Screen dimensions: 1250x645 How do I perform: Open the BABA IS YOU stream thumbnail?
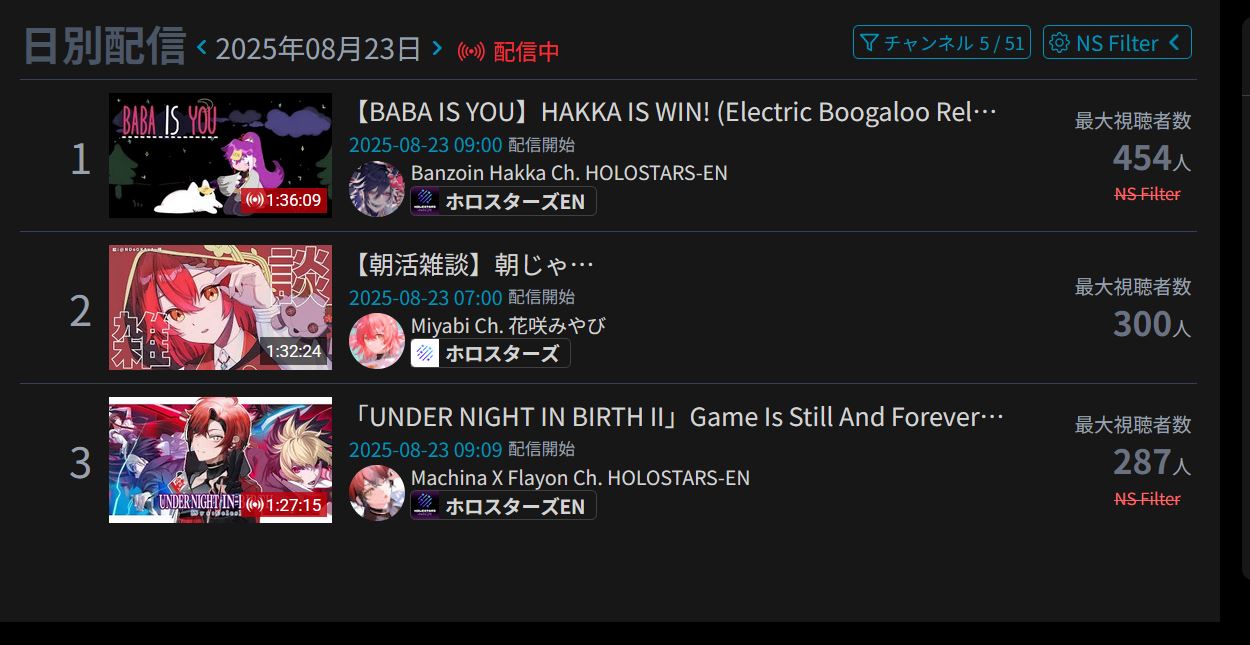(220, 155)
